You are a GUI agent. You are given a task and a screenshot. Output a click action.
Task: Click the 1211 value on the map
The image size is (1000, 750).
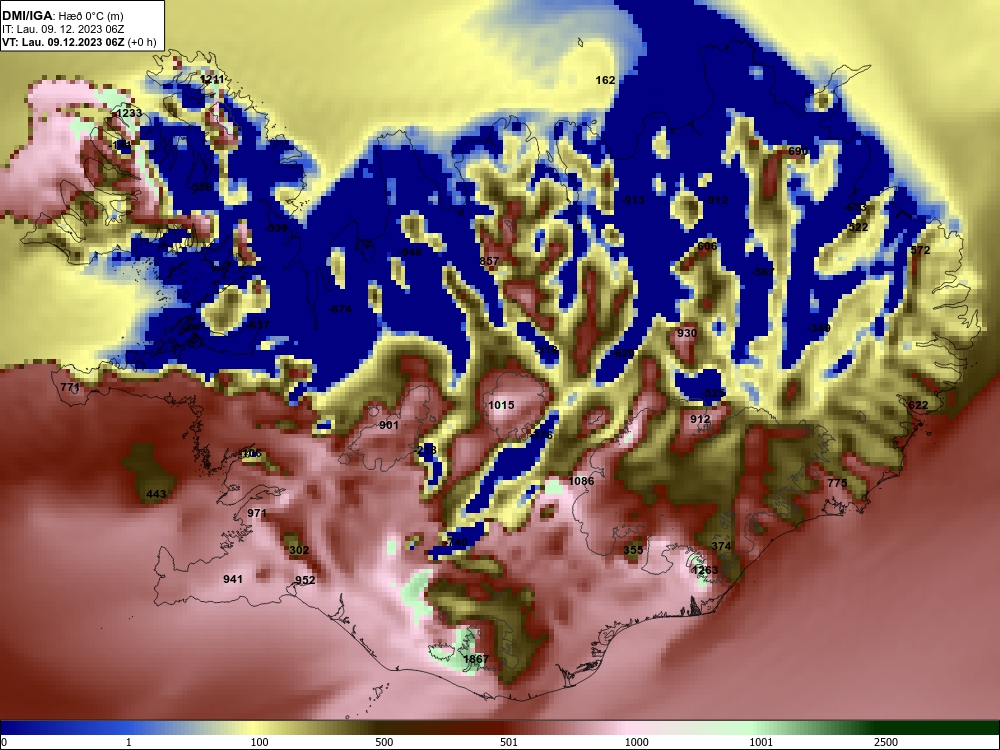pyautogui.click(x=212, y=79)
